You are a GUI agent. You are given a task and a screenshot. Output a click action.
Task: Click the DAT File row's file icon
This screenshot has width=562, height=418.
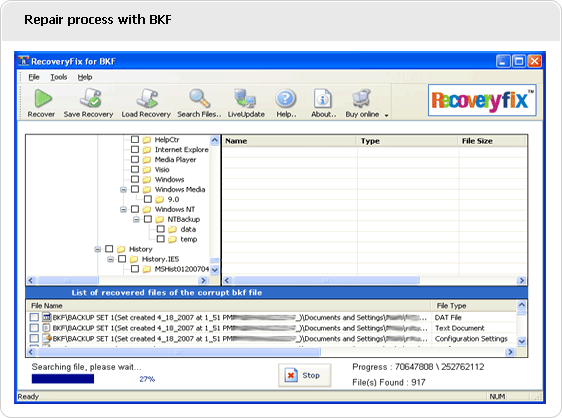[x=47, y=317]
